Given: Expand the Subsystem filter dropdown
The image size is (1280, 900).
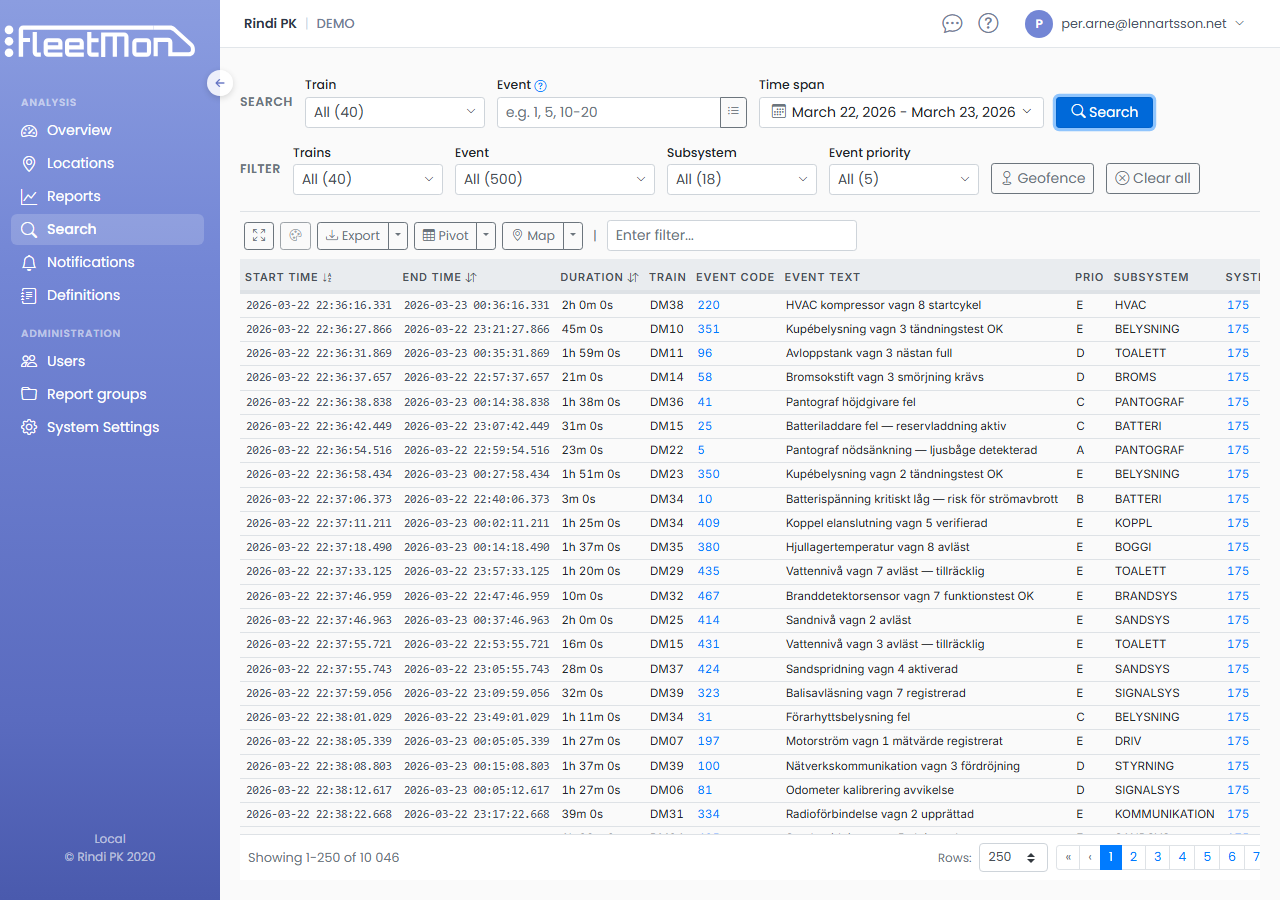Looking at the screenshot, I should 741,179.
